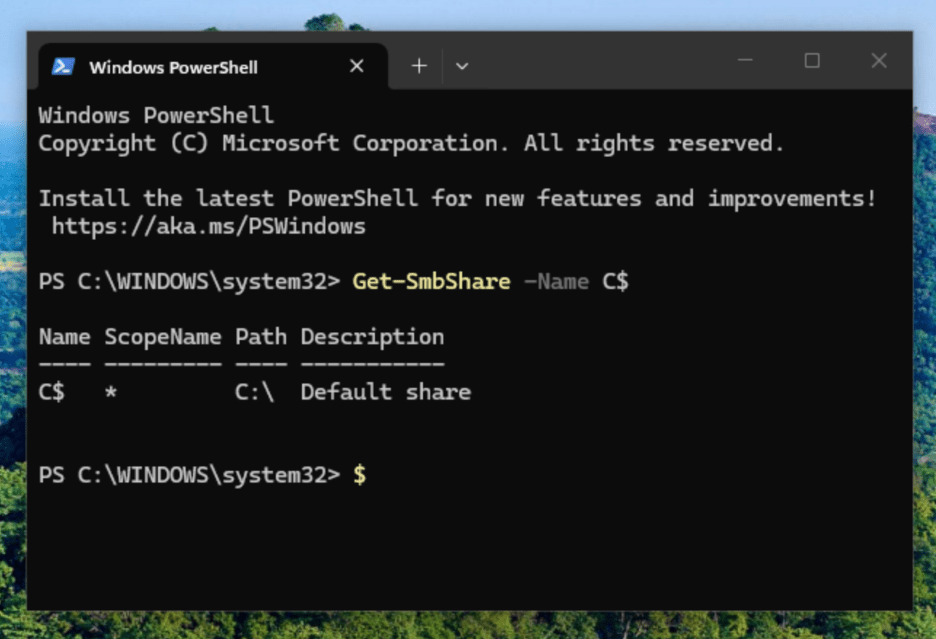Click the Get-SmbShare command text

pyautogui.click(x=430, y=281)
